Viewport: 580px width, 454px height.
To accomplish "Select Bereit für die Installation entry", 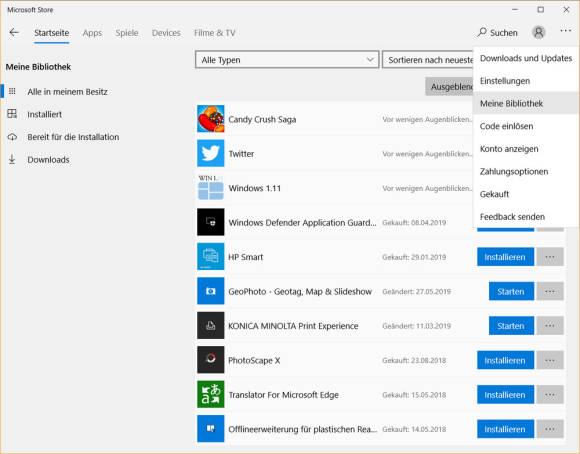I will (x=73, y=137).
